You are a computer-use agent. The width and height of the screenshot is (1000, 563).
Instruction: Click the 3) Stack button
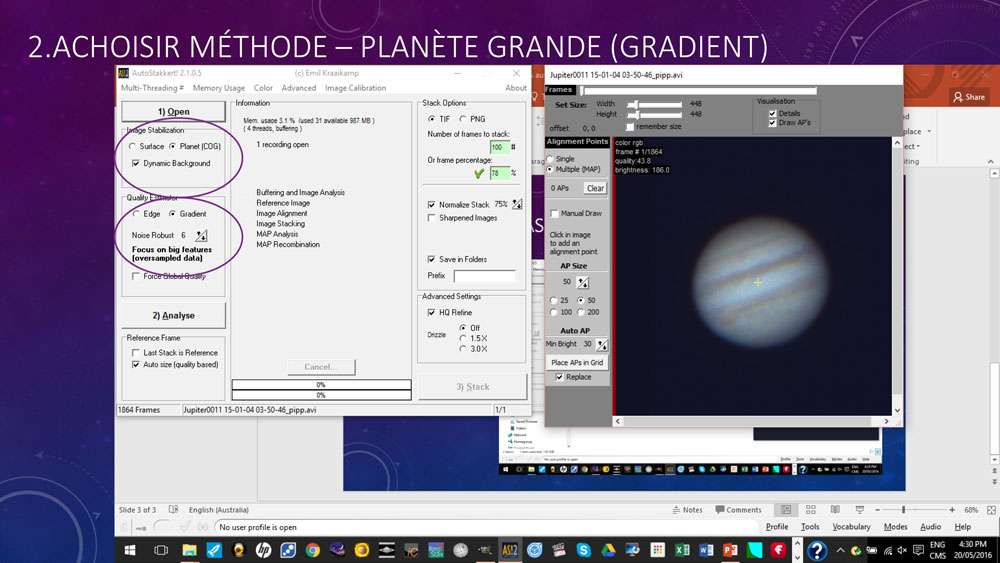[x=473, y=386]
